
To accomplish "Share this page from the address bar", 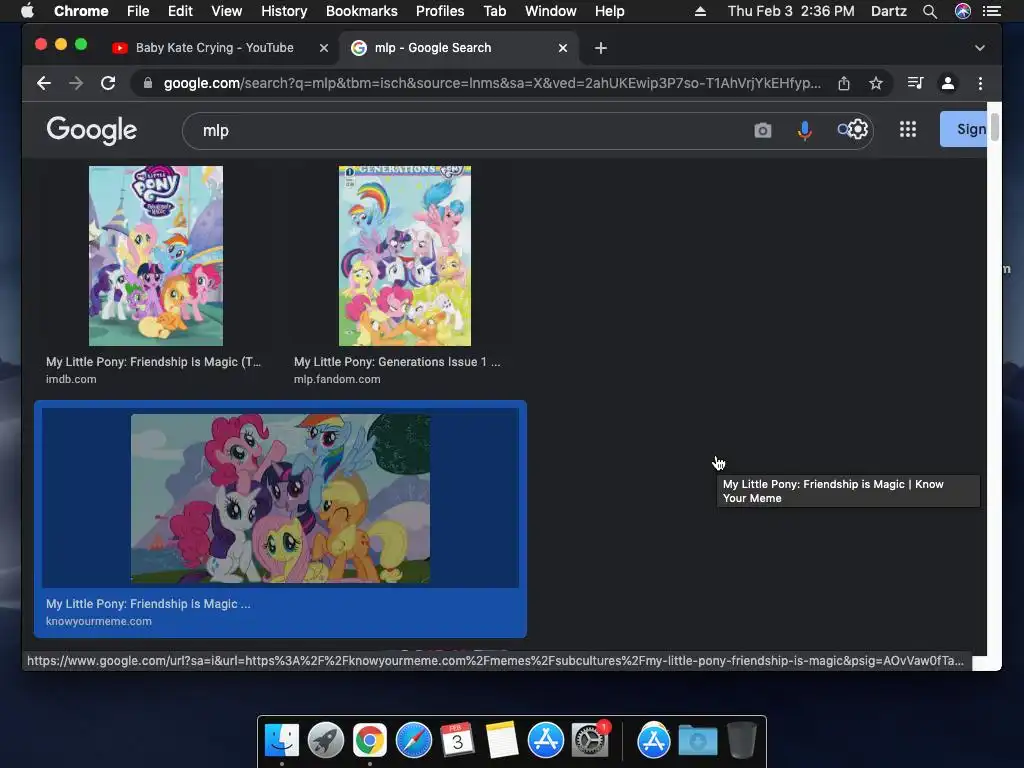I will 844,83.
